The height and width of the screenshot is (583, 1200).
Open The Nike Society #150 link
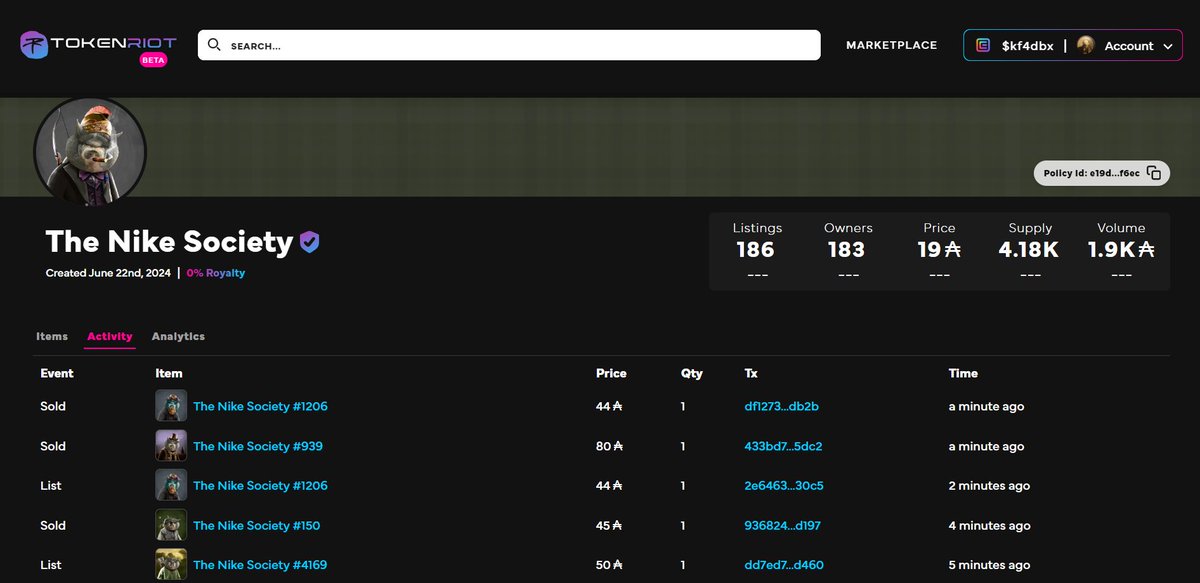(256, 525)
